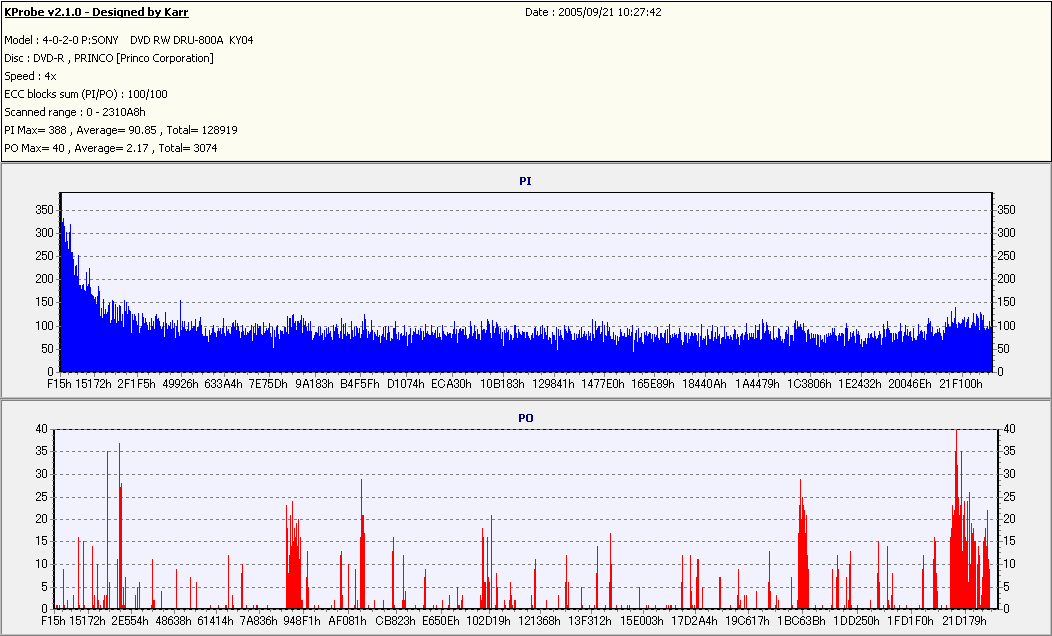
Task: Click the Scanned range 0 - 2310A8h line
Action: (x=75, y=112)
